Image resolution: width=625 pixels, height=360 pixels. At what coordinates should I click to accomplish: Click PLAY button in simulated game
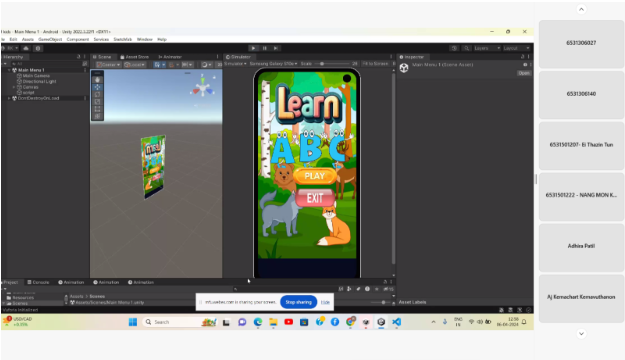[315, 176]
